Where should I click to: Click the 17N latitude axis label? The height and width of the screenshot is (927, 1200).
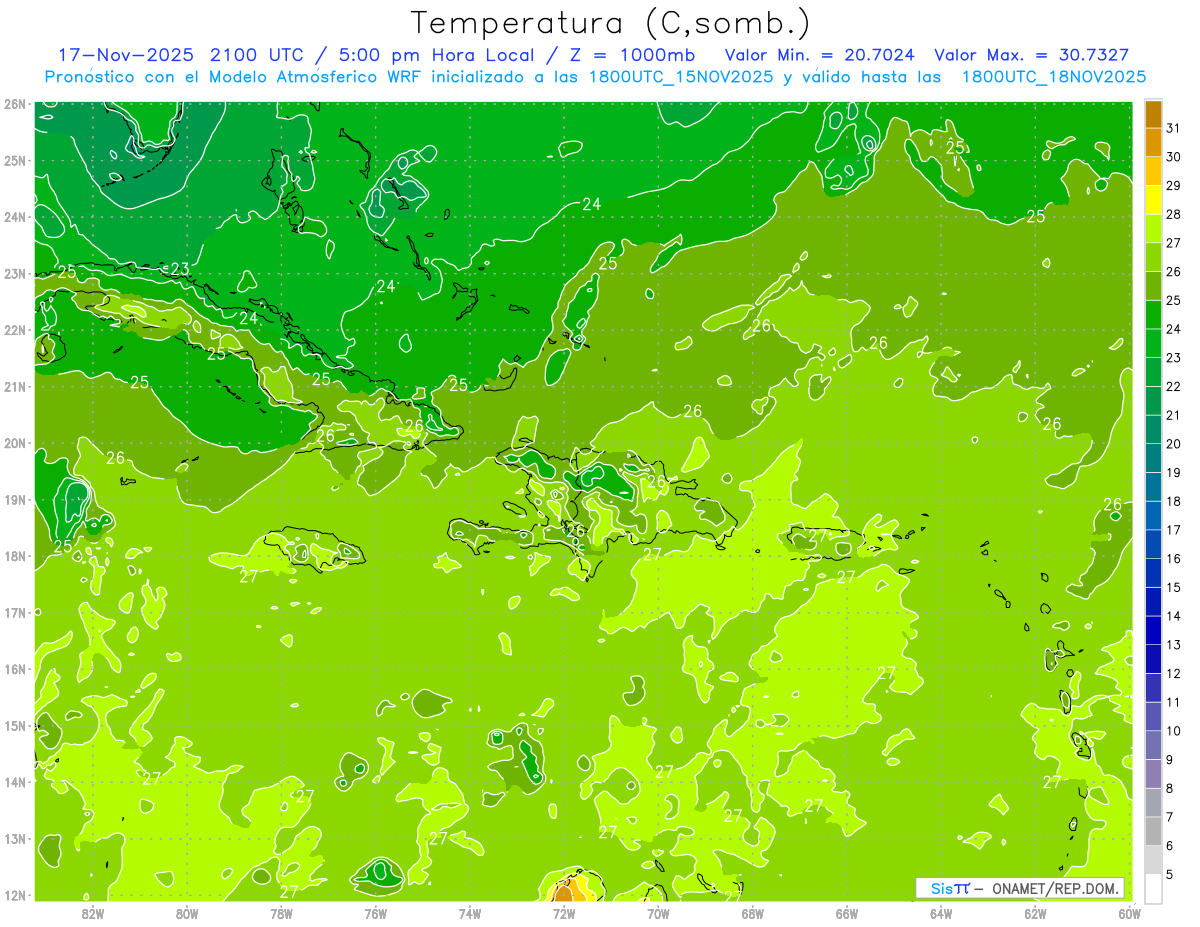pos(14,612)
